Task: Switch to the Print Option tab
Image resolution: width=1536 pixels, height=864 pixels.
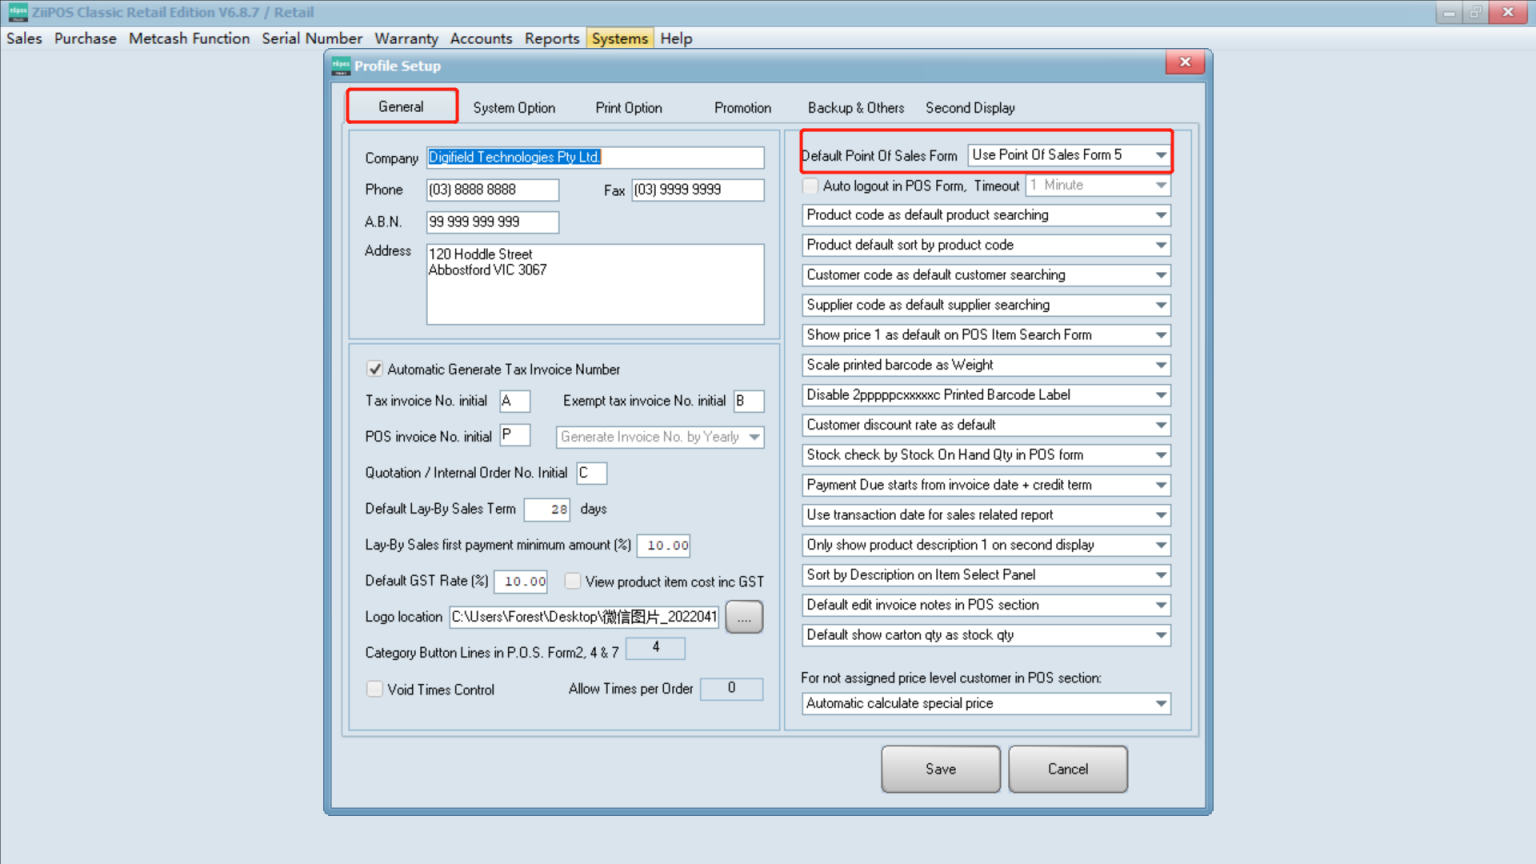Action: coord(628,107)
